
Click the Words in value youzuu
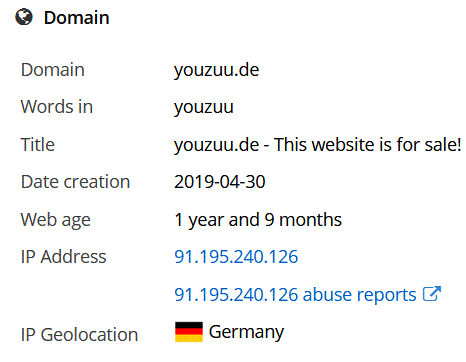point(204,108)
